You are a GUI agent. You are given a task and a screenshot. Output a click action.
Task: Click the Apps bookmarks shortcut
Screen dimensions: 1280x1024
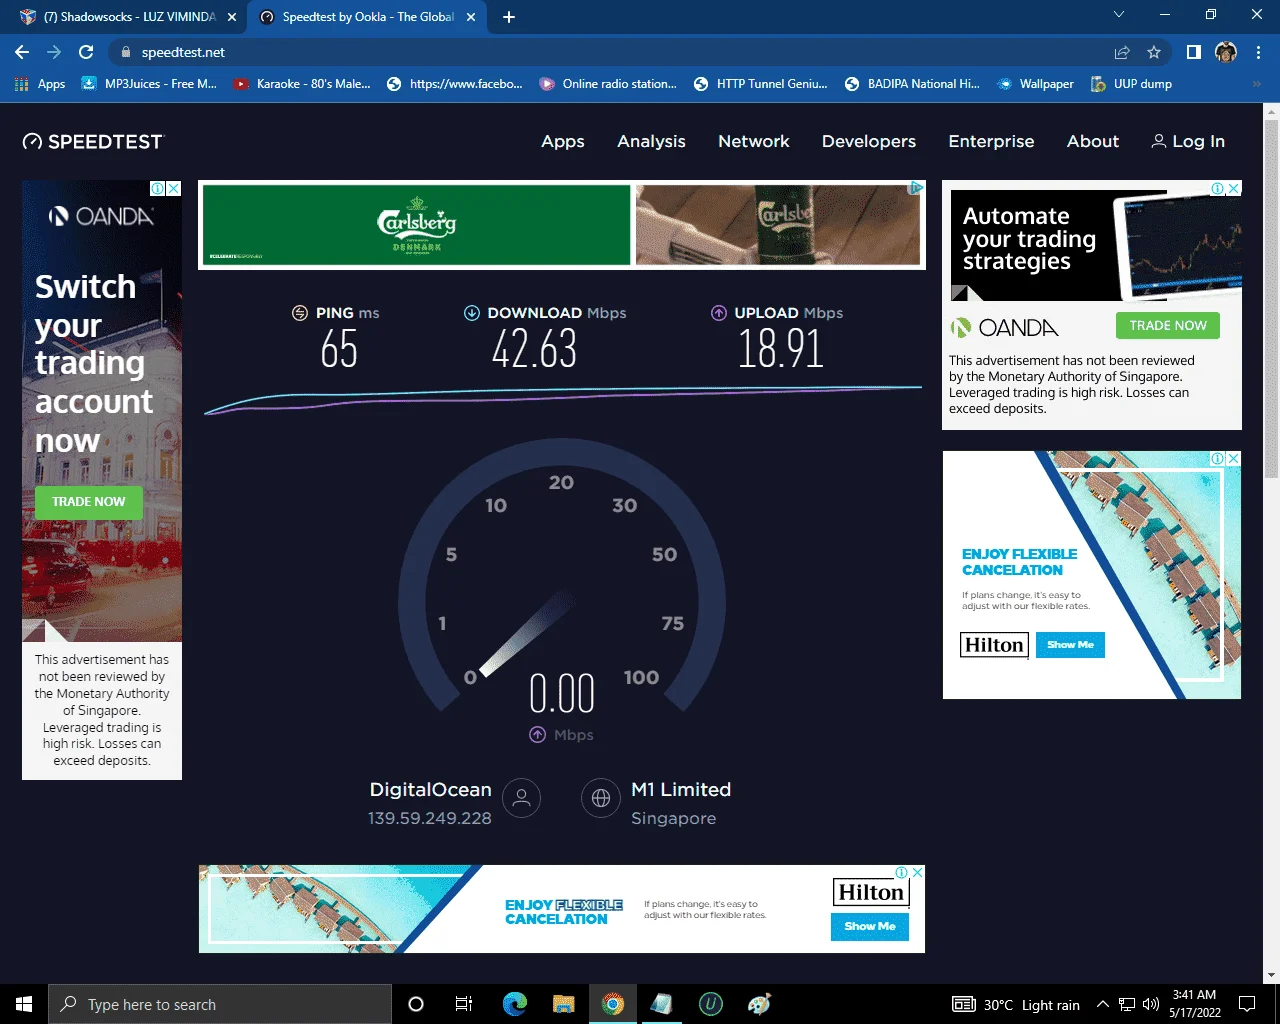tap(40, 84)
